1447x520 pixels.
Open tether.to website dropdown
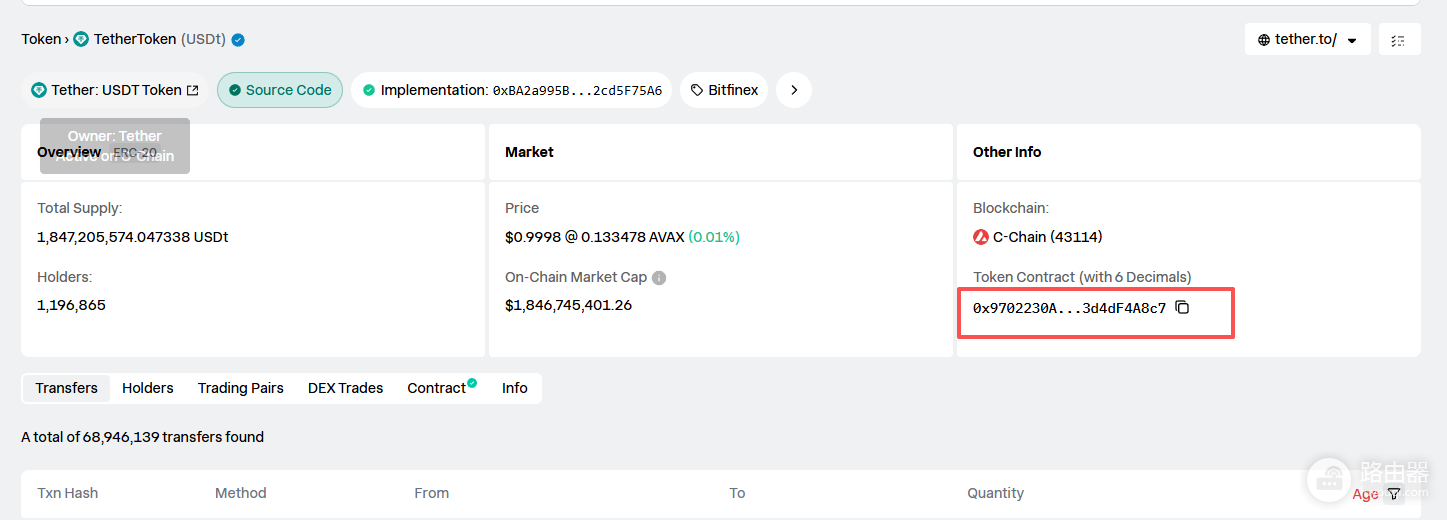coord(1308,40)
